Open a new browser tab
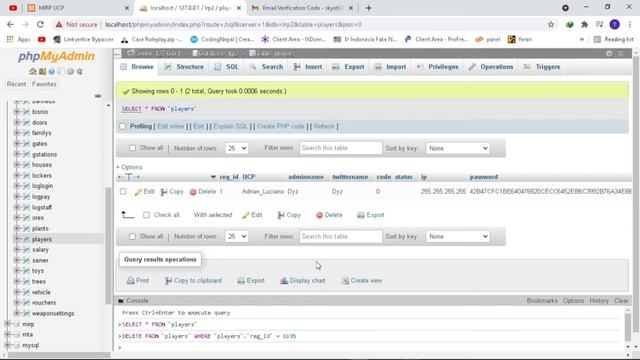640x360 pixels. [x=368, y=8]
